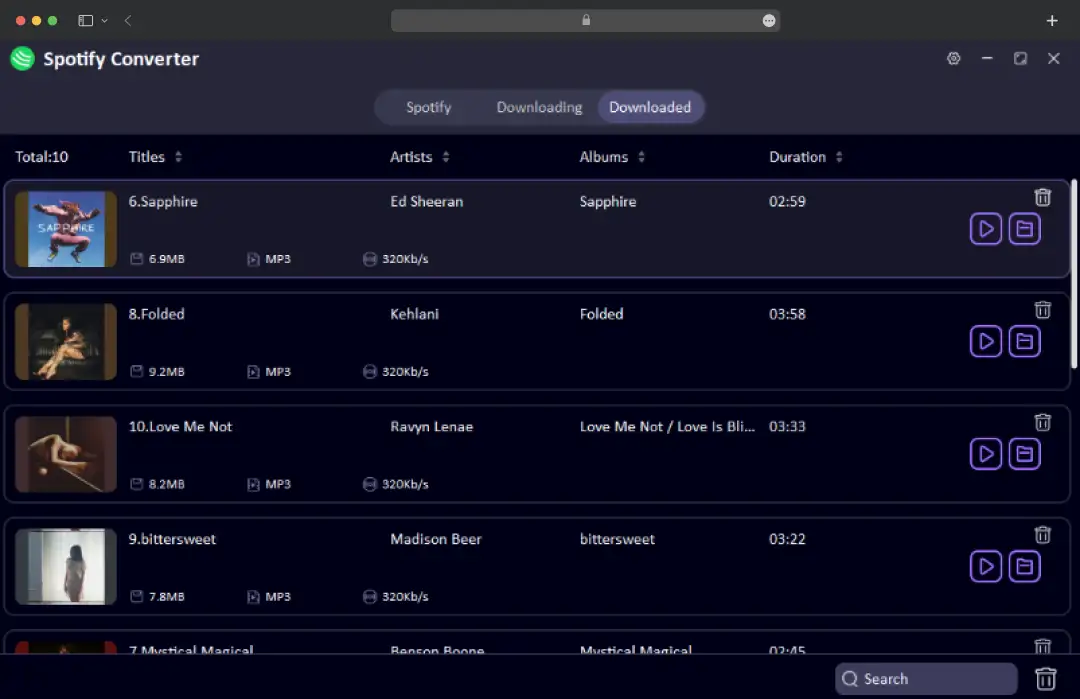Sort tracks by Artists column arrows

point(446,156)
